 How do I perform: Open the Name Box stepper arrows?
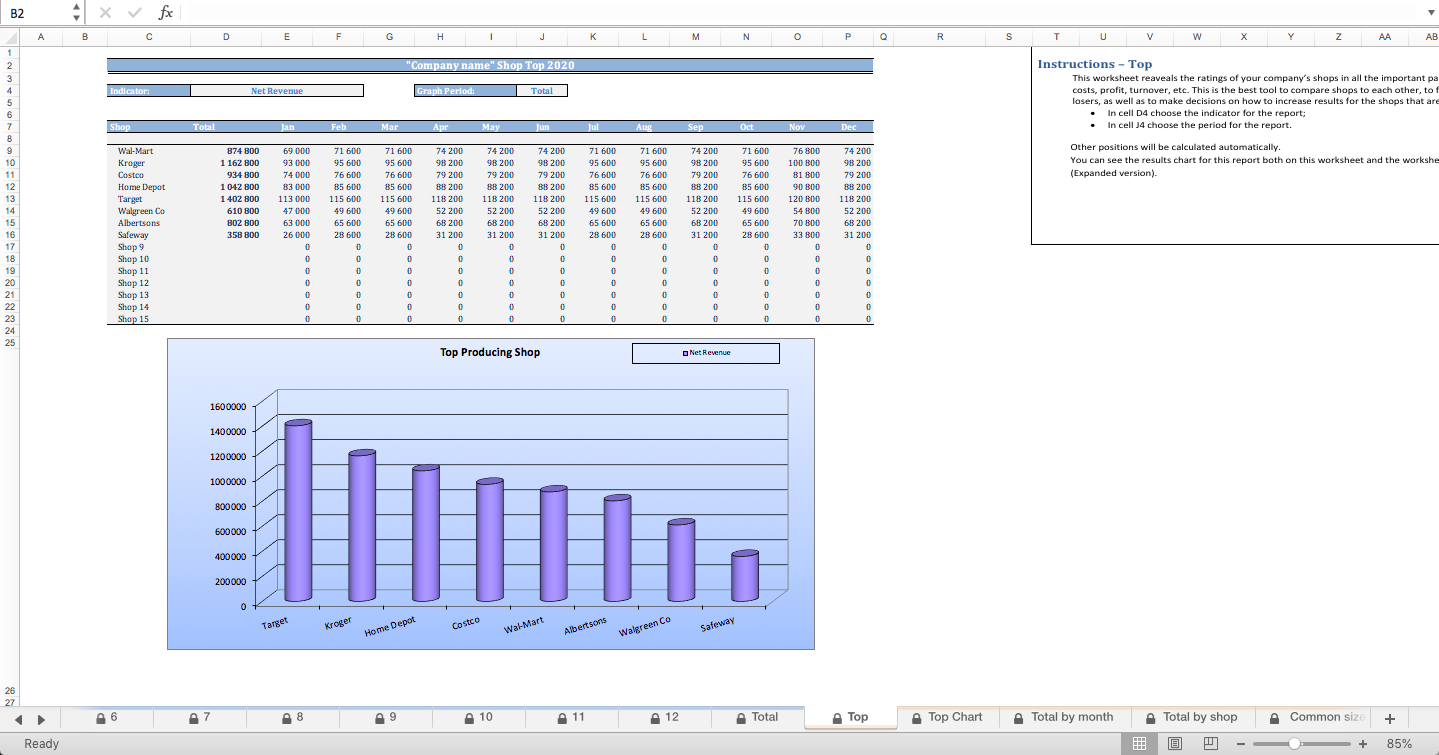[x=77, y=12]
